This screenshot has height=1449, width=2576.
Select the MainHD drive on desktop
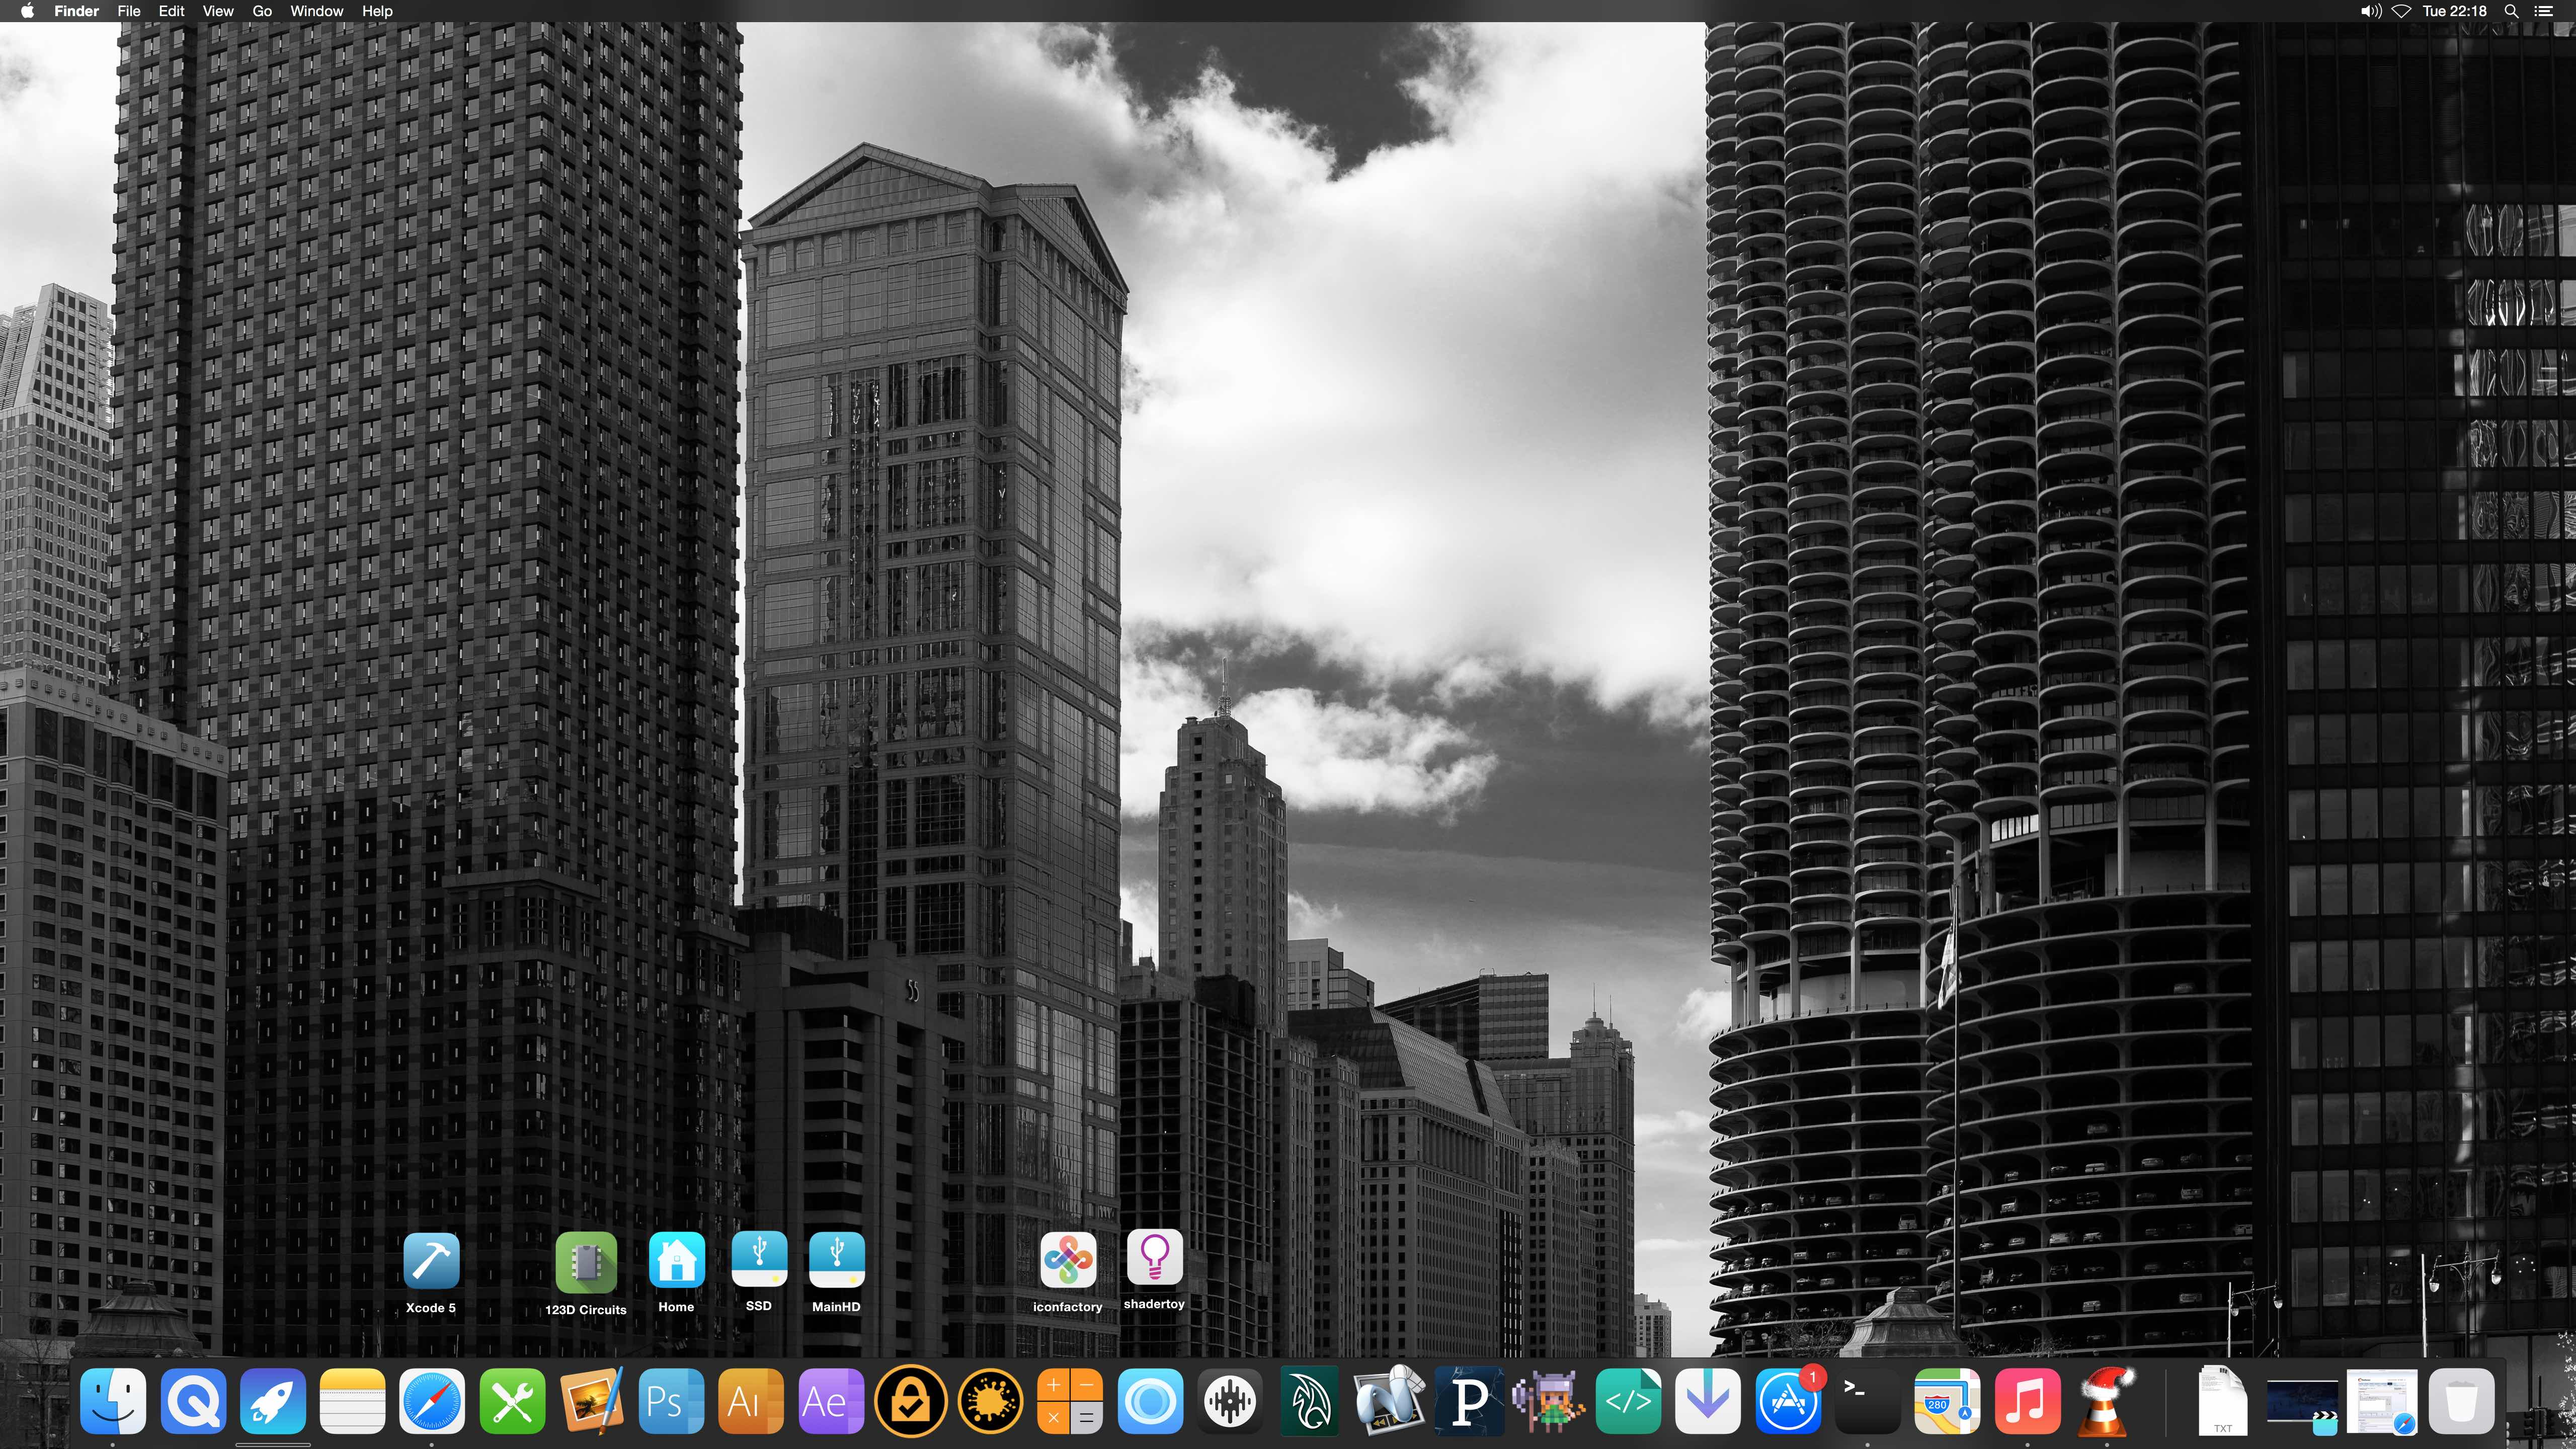[836, 1260]
